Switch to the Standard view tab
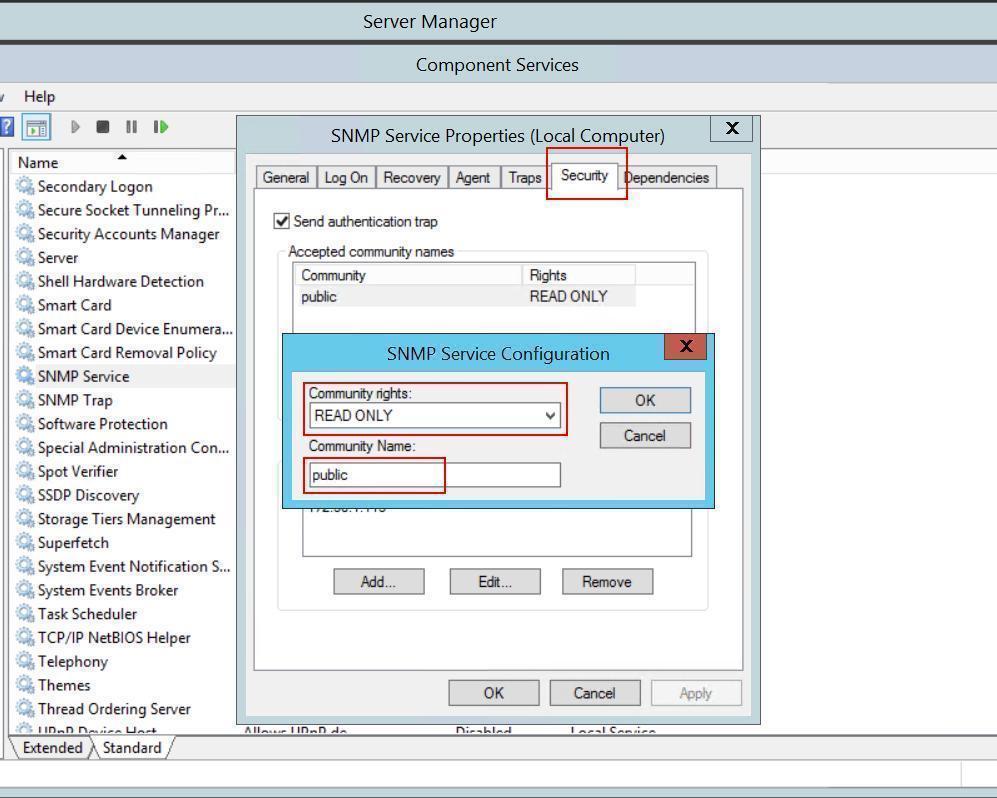The height and width of the screenshot is (798, 997). (x=132, y=748)
